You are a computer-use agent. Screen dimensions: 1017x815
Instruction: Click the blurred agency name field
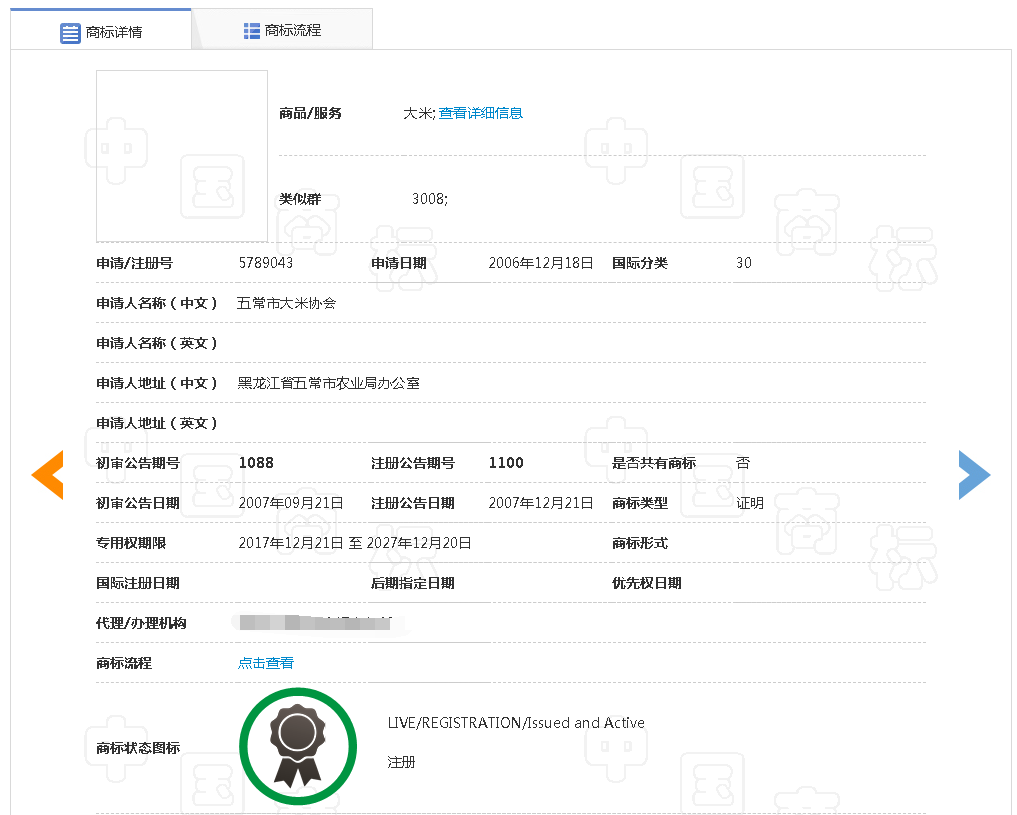pyautogui.click(x=315, y=623)
